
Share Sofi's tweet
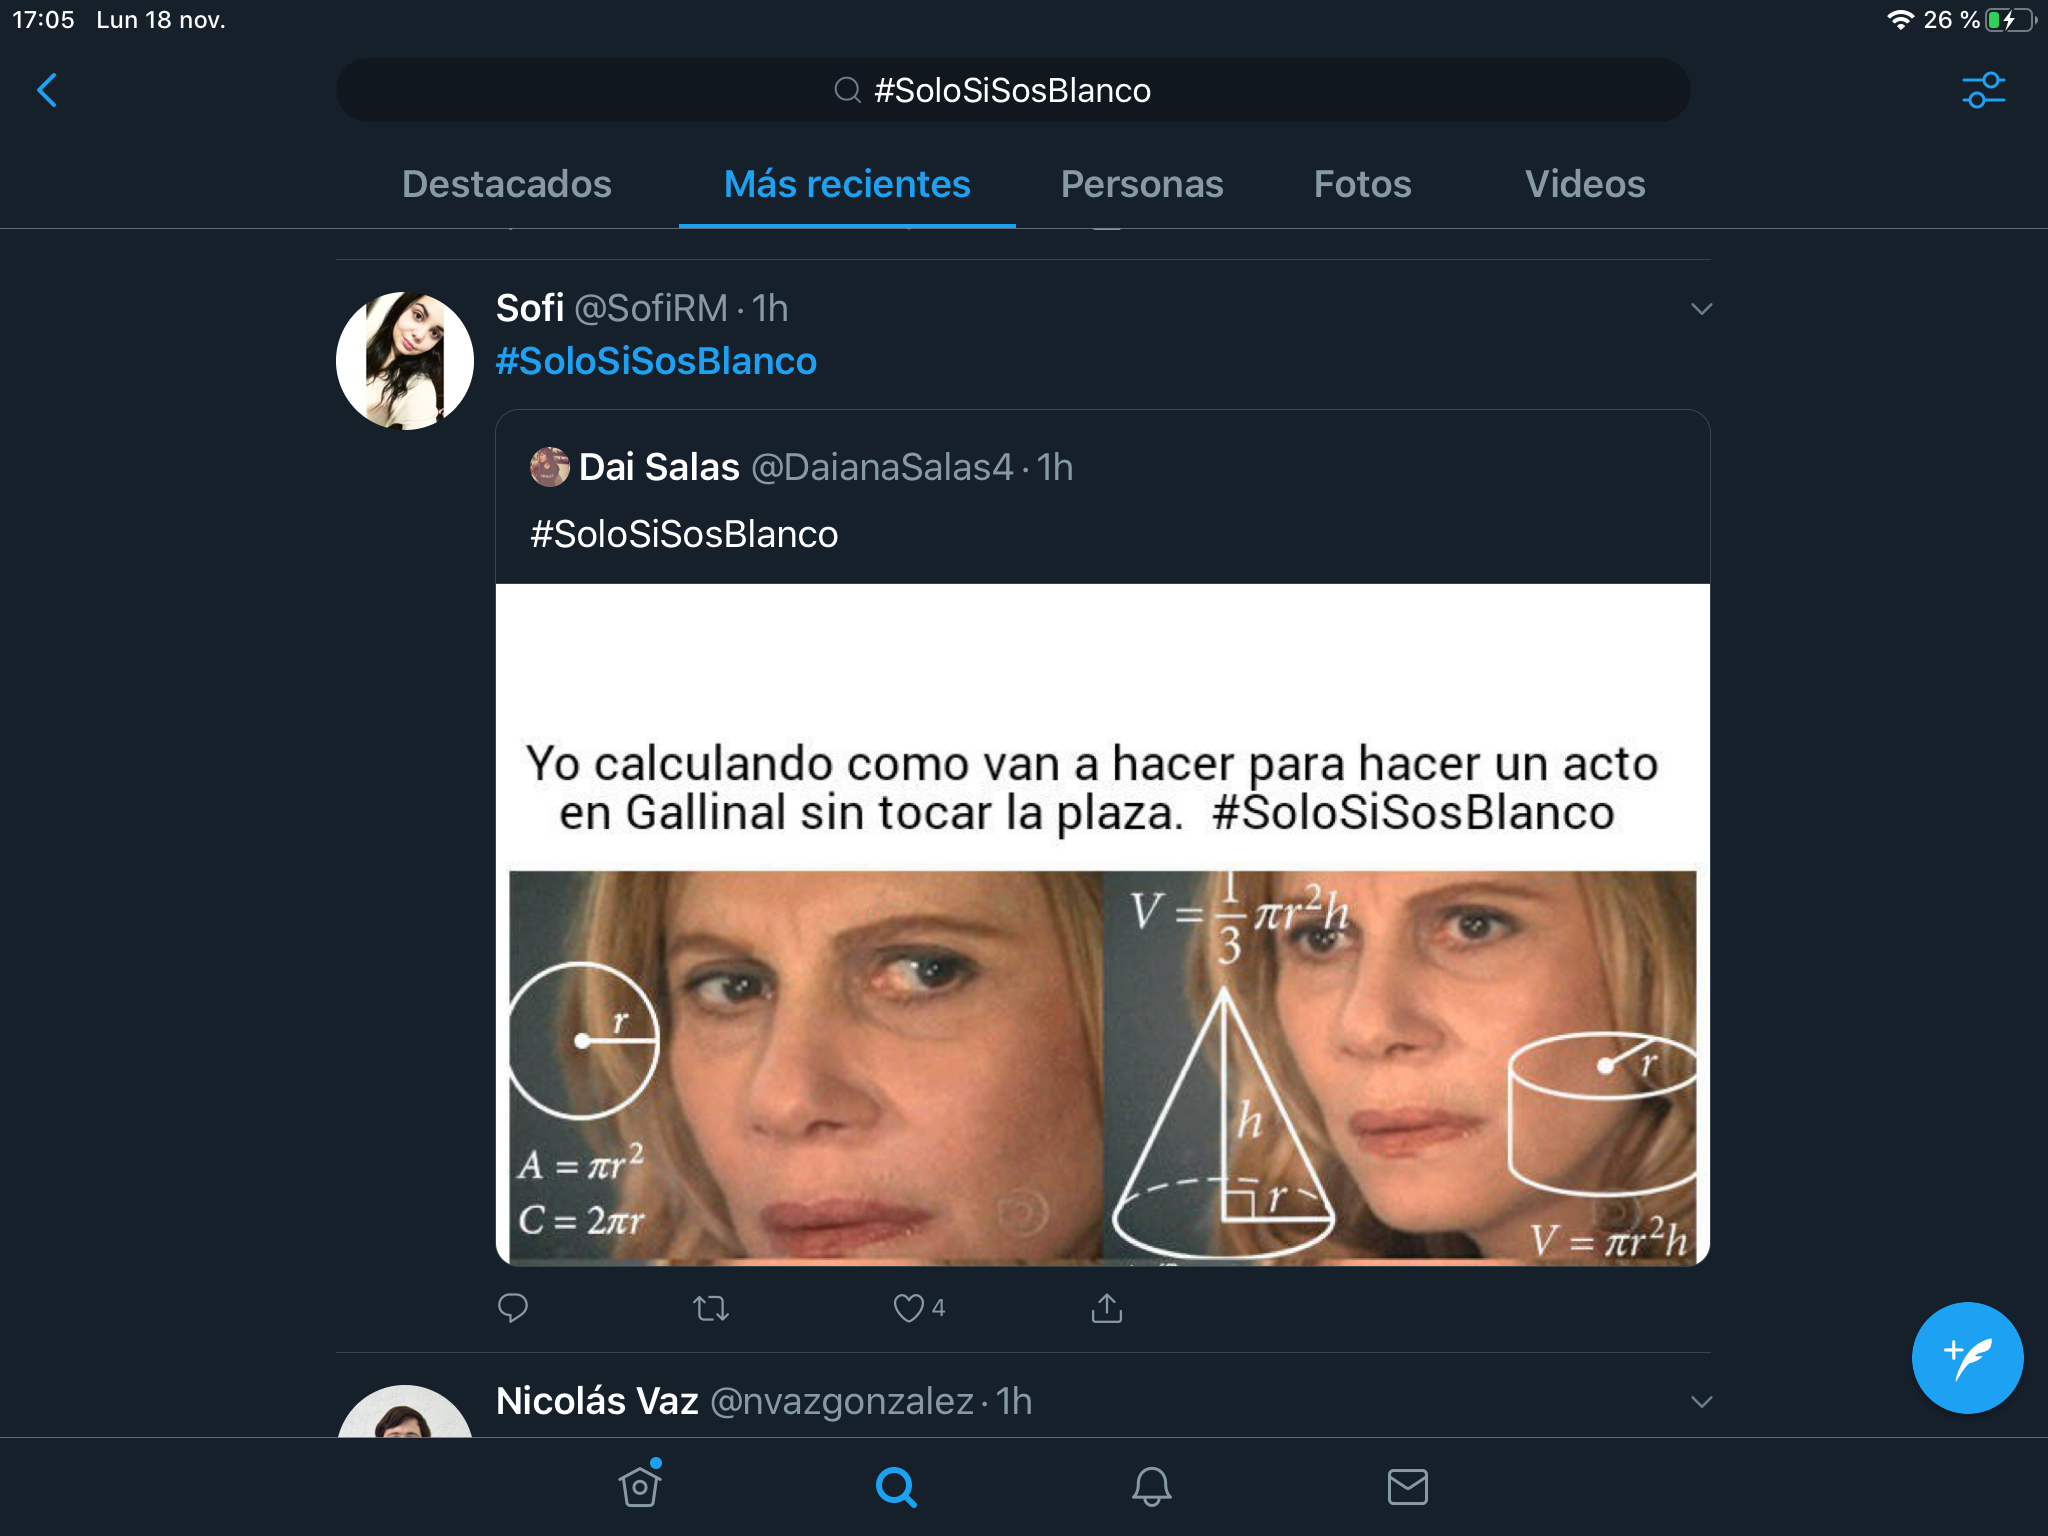pos(1107,1308)
